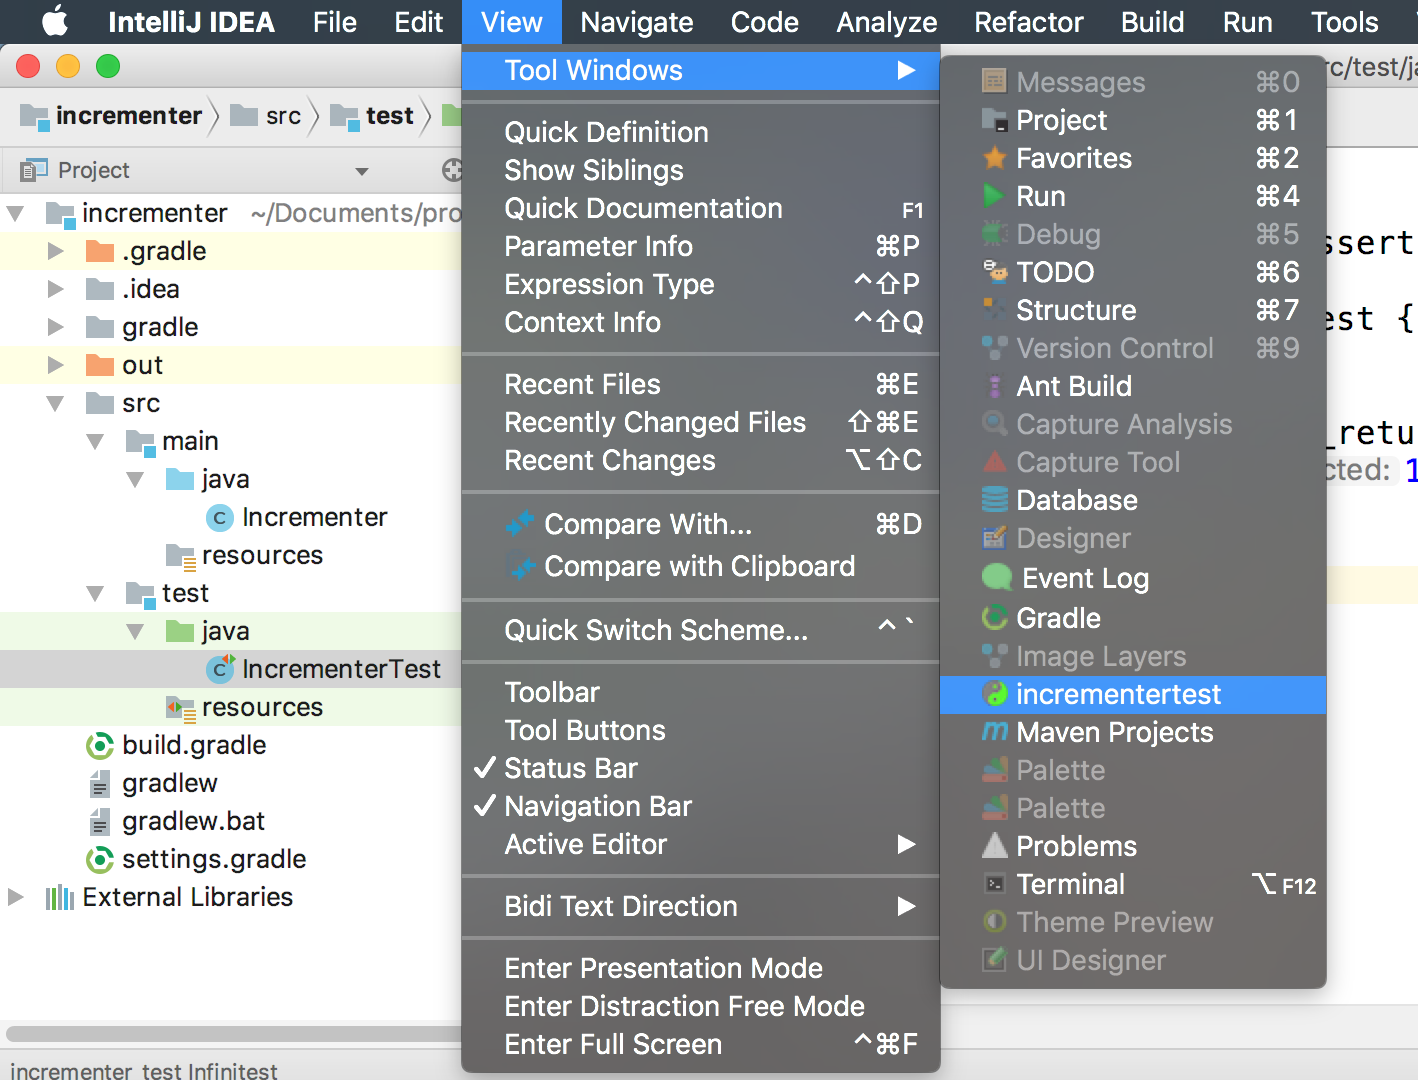Expand the .gradle folder

[x=56, y=251]
